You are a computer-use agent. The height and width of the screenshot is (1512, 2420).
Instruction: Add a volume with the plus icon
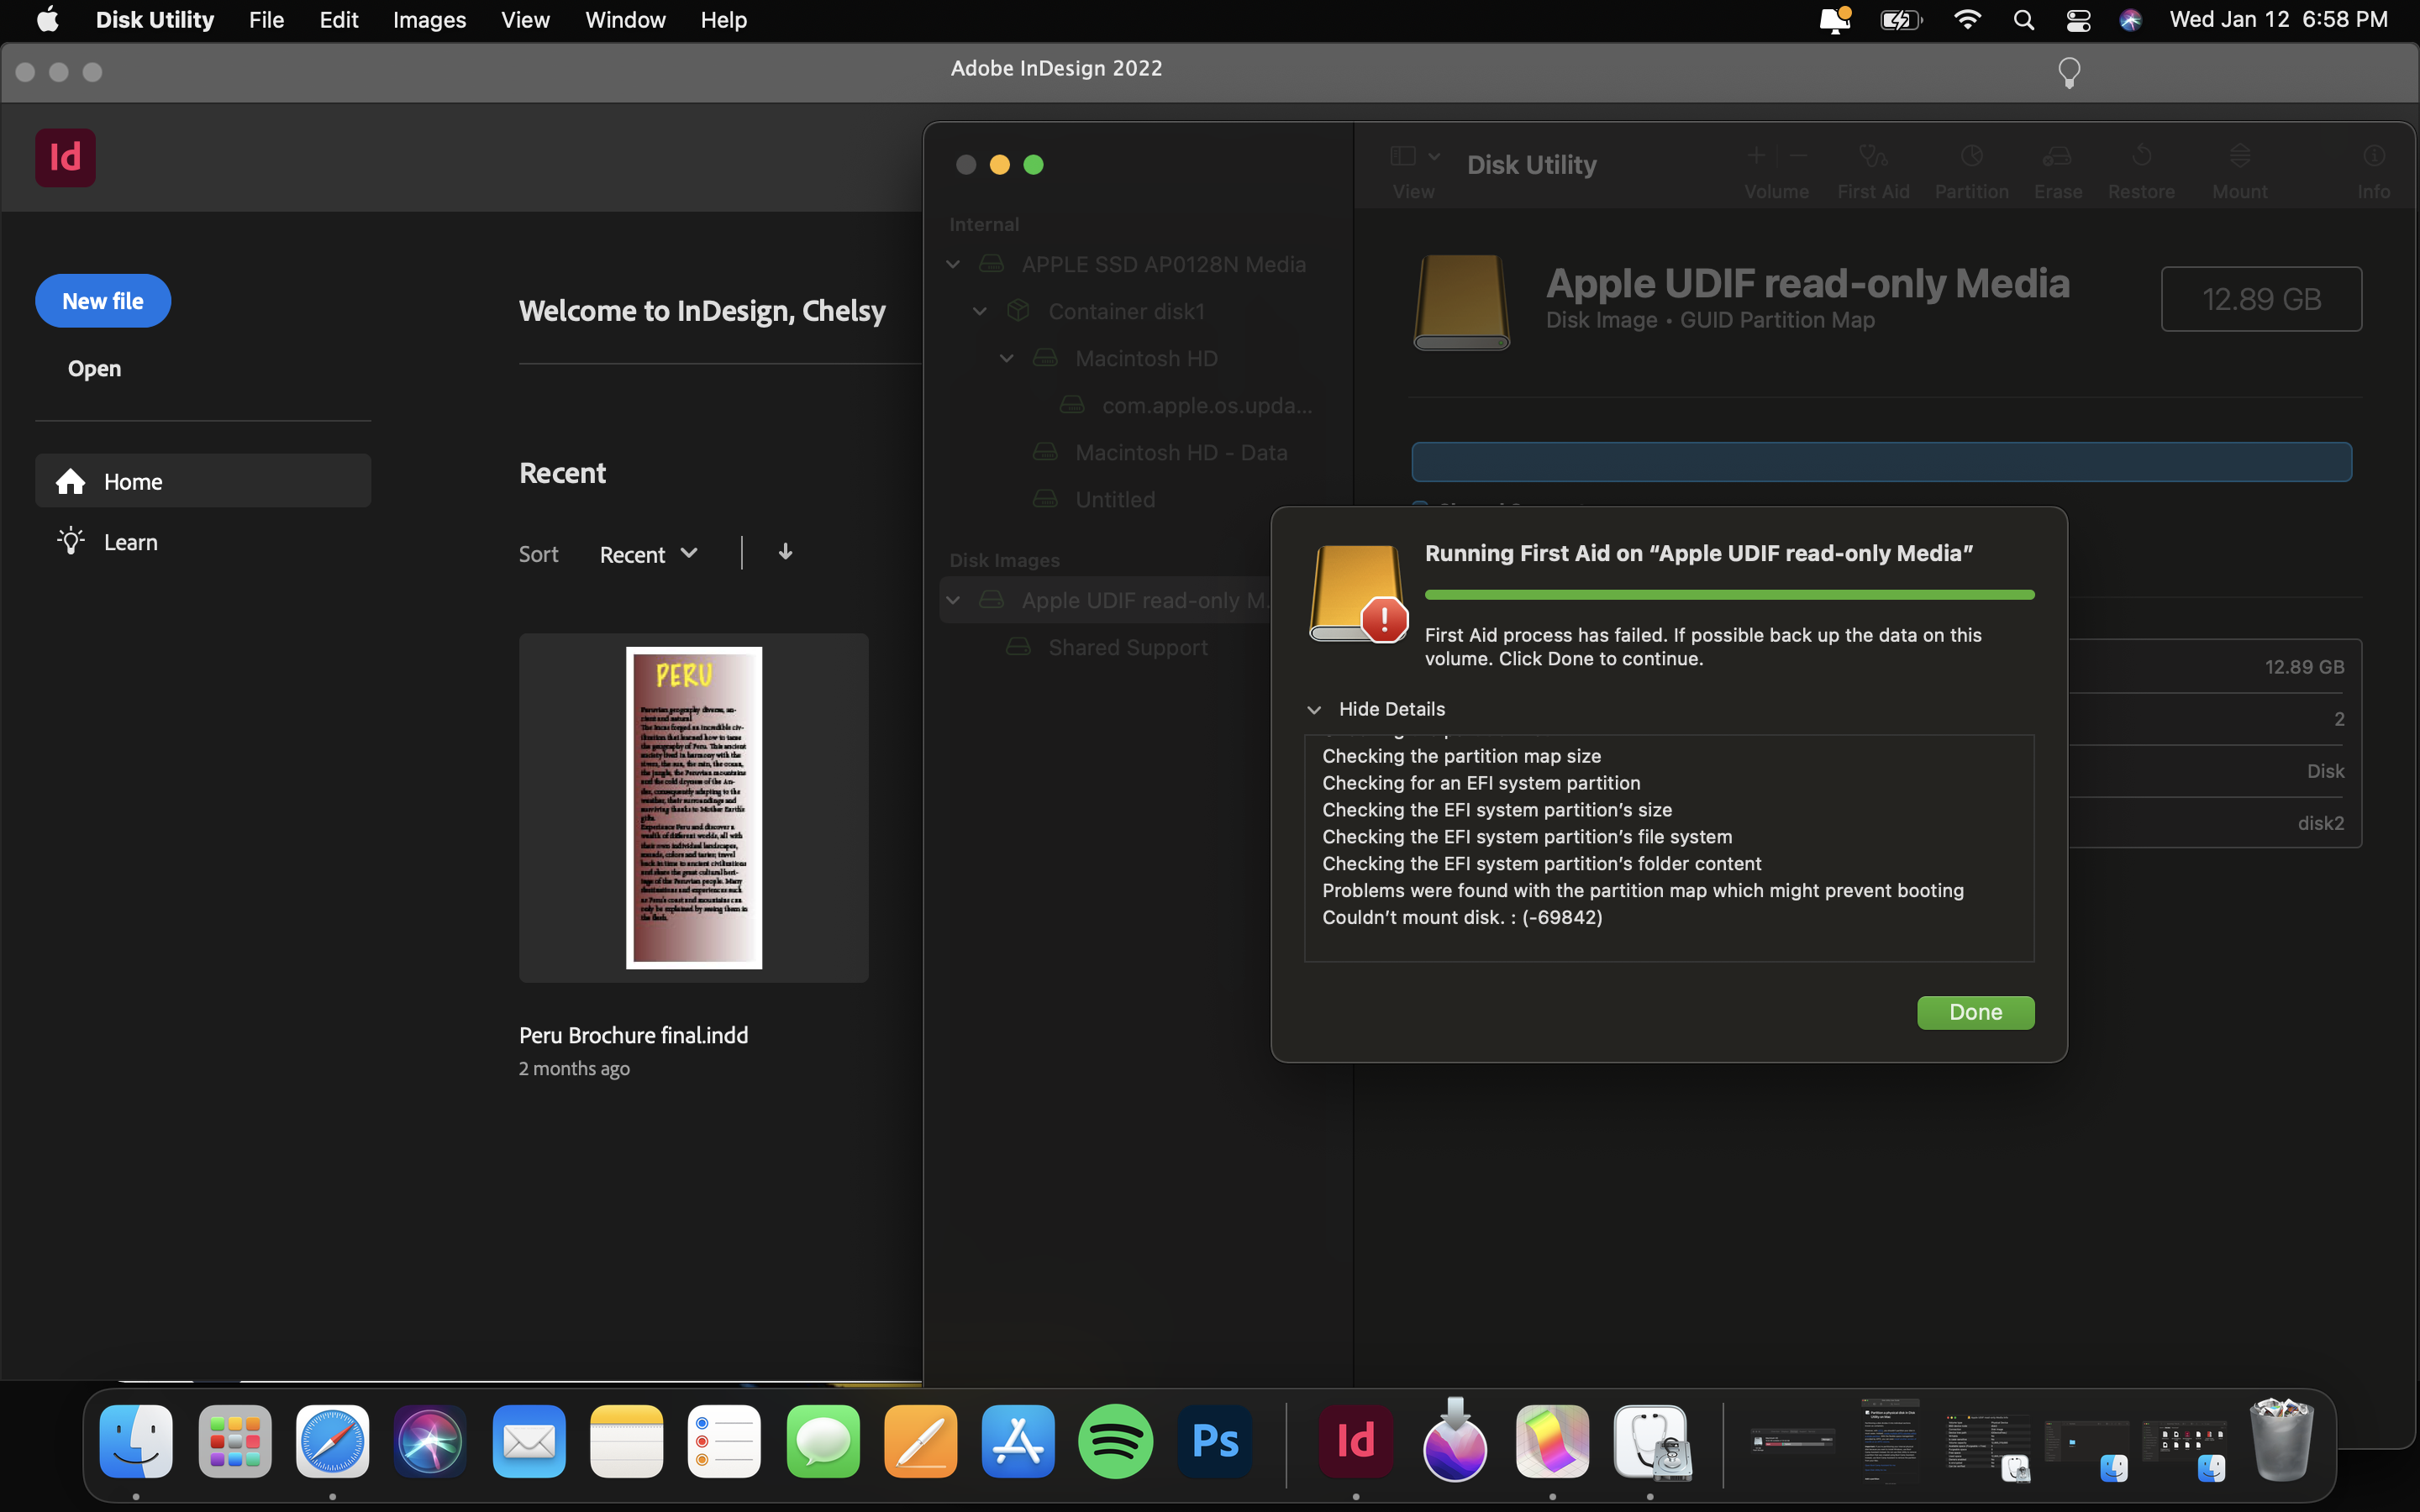(1756, 156)
